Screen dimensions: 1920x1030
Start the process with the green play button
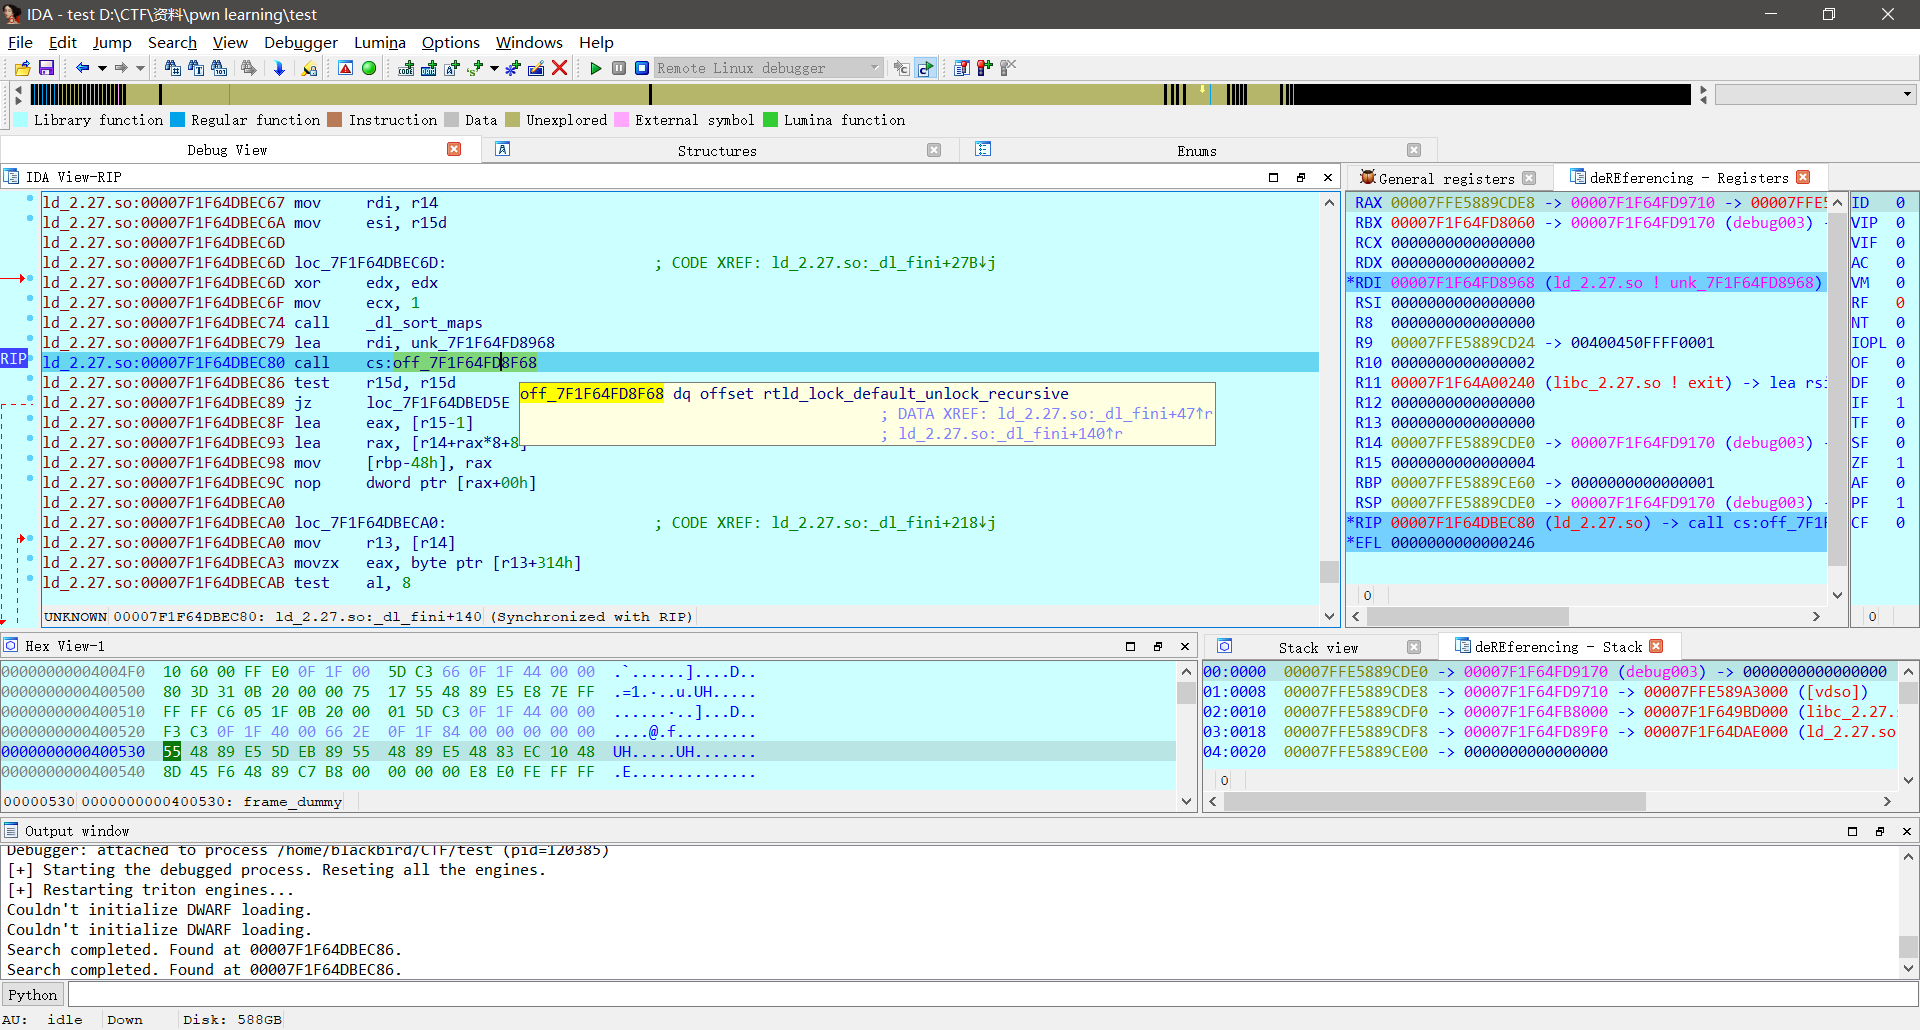[596, 68]
